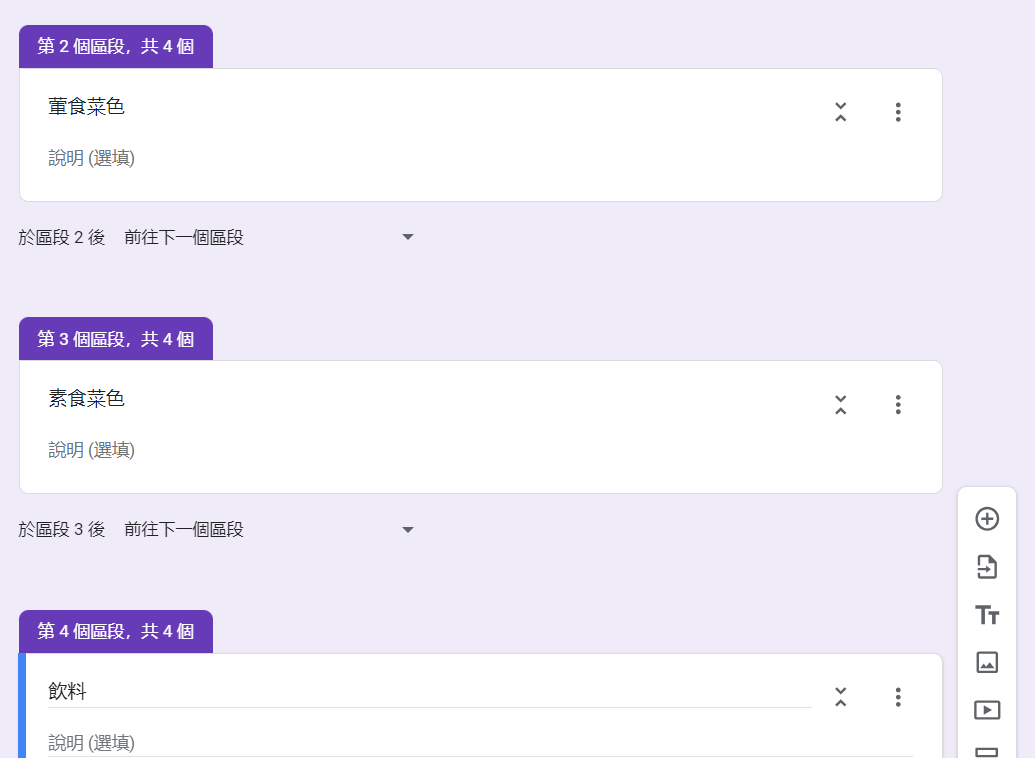Collapse the 素食菜色 section
Screen dimensions: 1035x758
pyautogui.click(x=841, y=405)
